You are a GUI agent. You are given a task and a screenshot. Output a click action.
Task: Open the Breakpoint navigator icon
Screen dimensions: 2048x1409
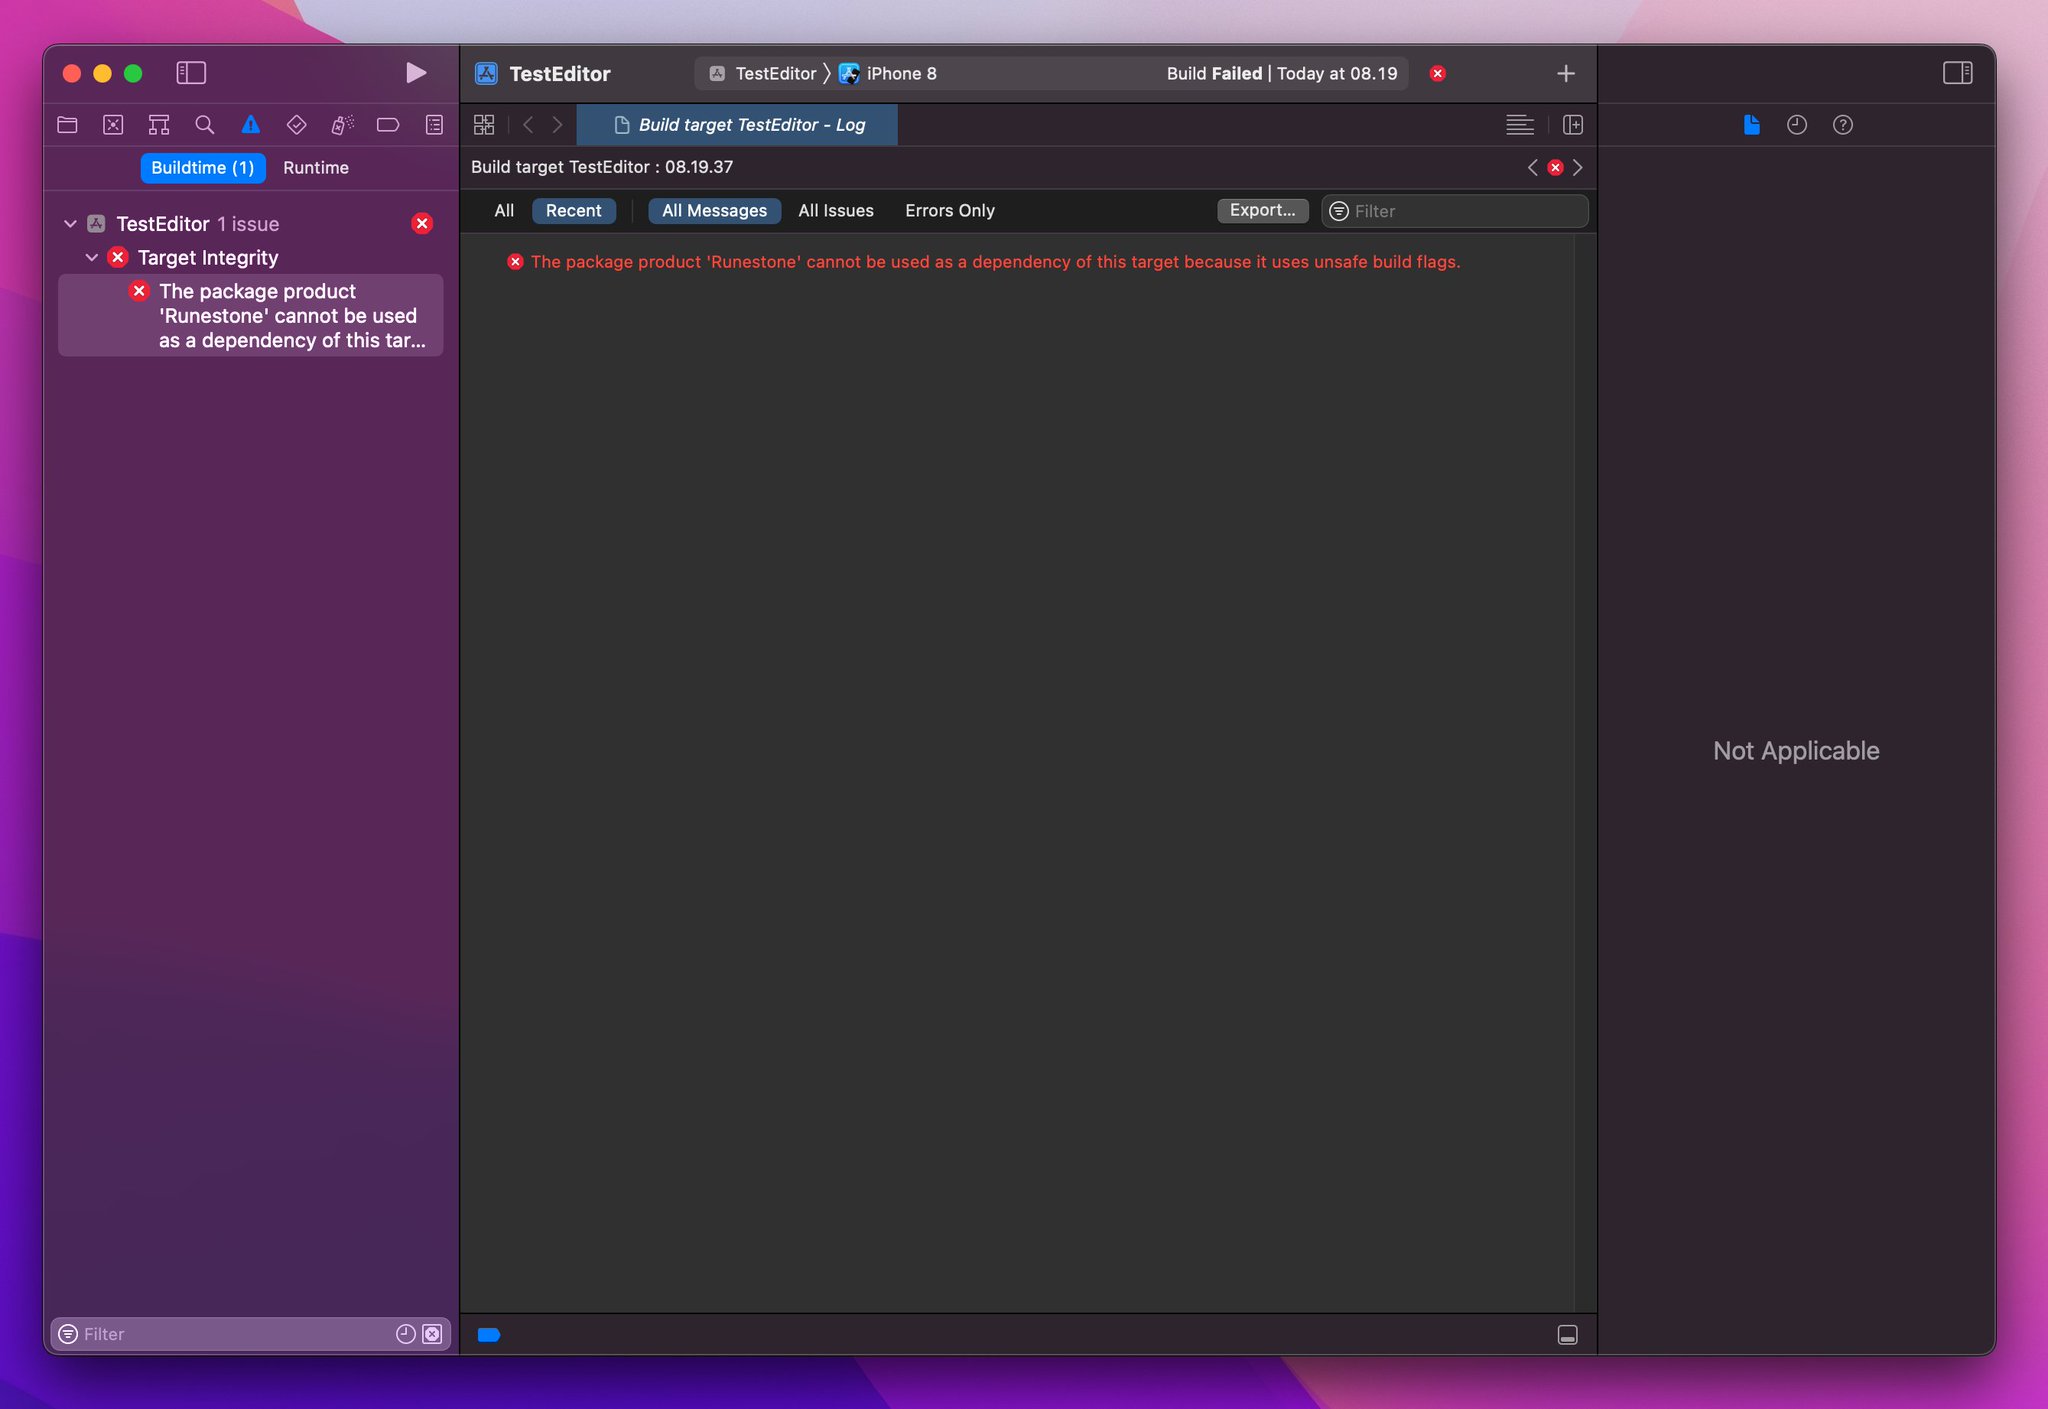click(388, 125)
